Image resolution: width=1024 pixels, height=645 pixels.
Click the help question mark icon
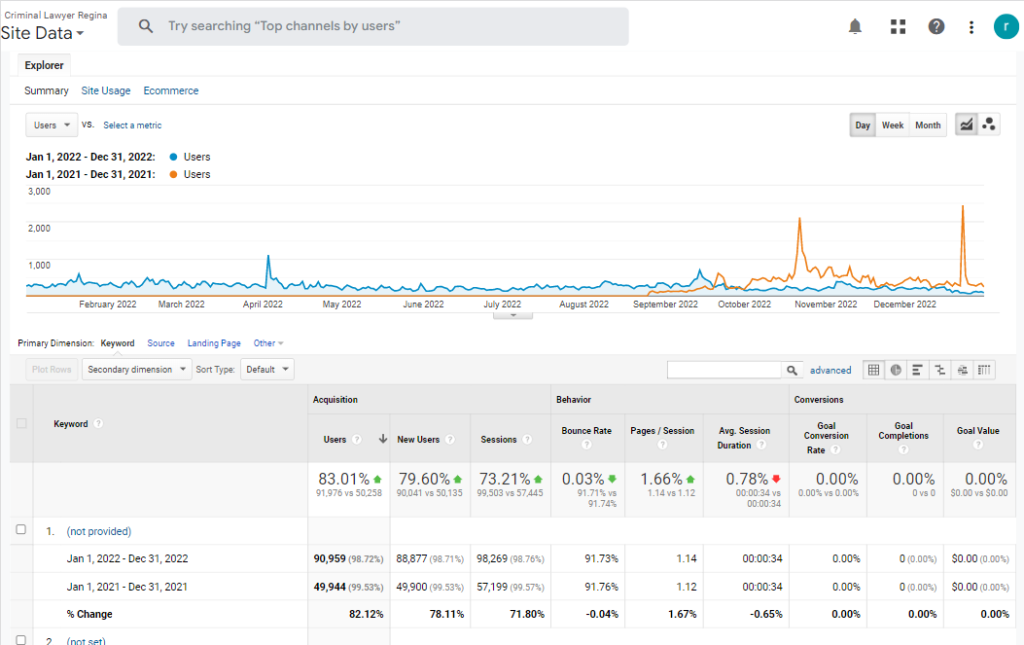click(936, 27)
